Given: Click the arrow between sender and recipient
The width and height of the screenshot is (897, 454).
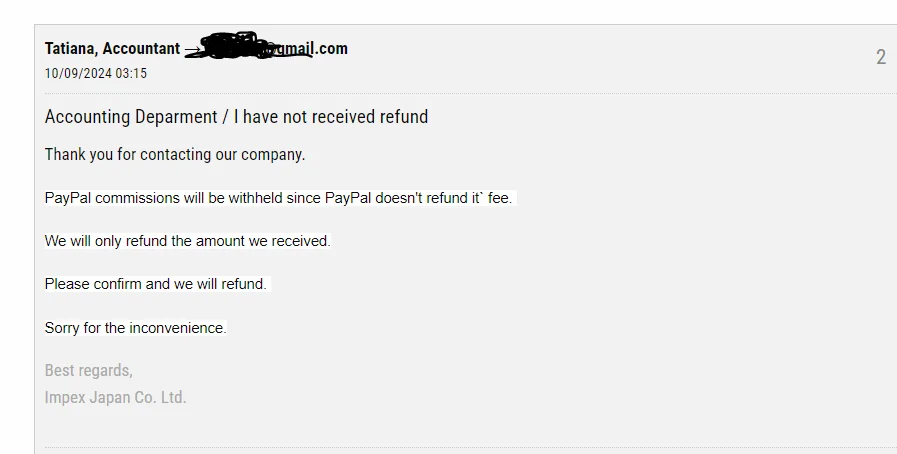Looking at the screenshot, I should 192,50.
